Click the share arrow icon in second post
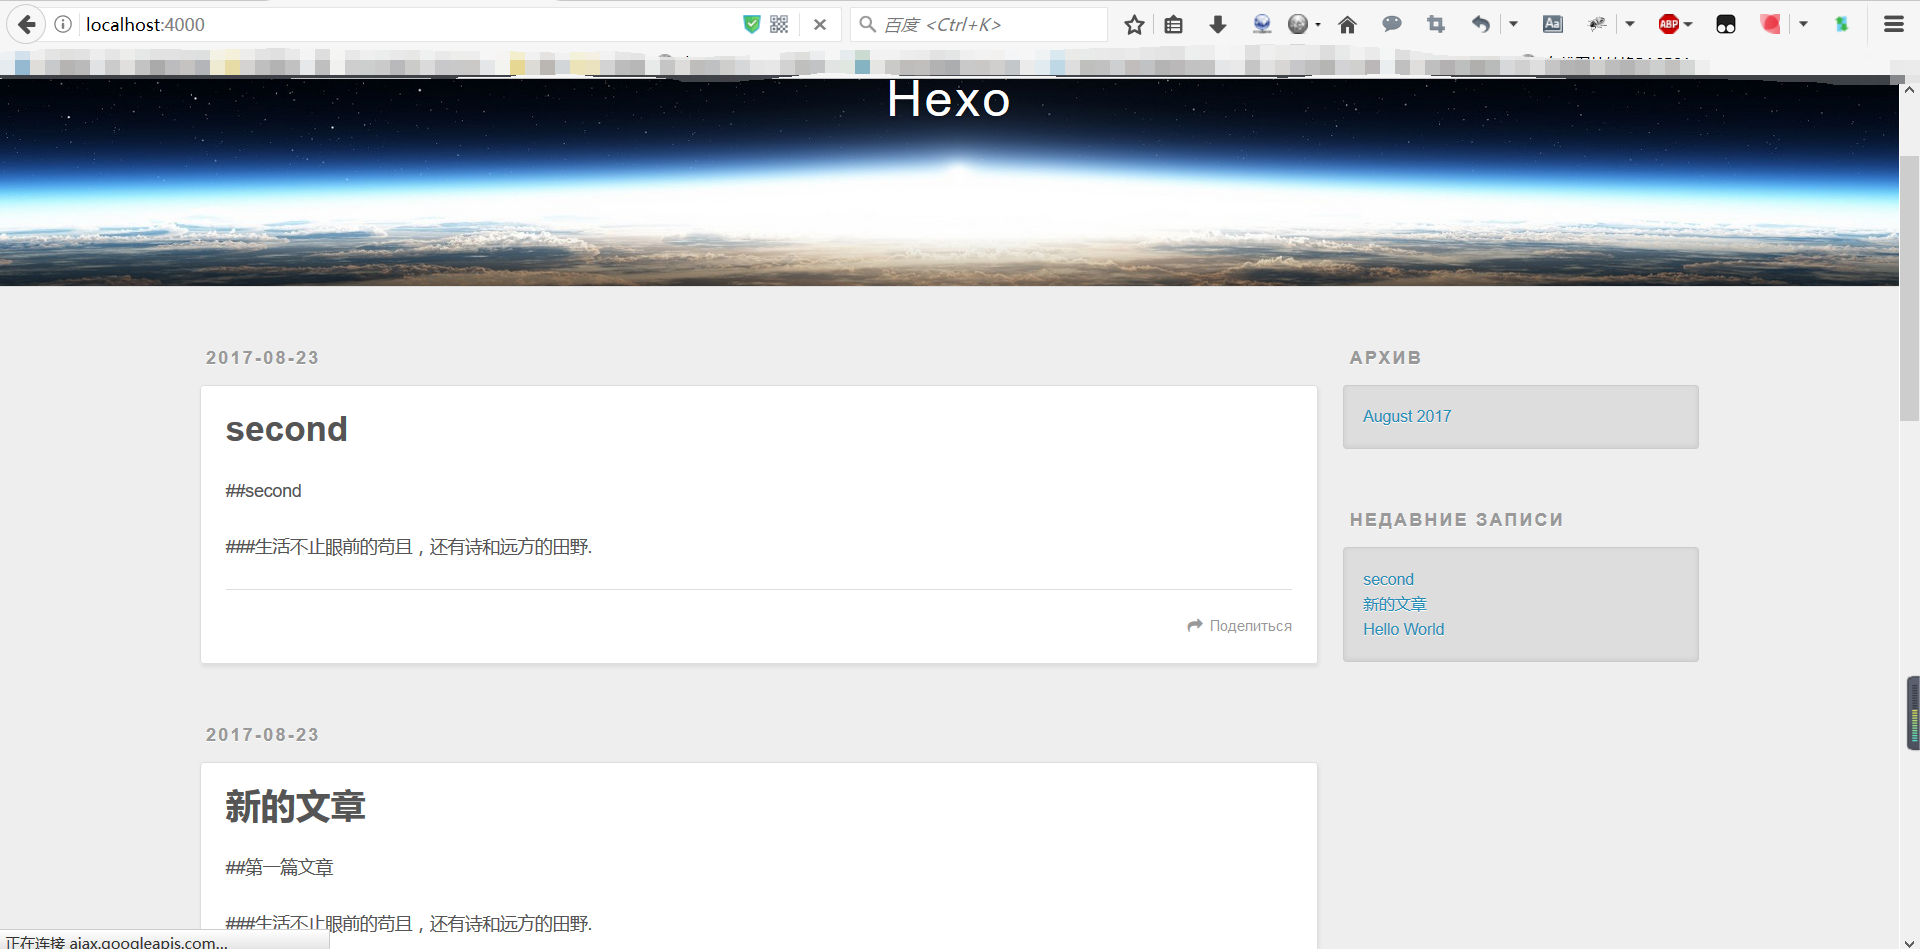This screenshot has height=949, width=1920. (1195, 625)
